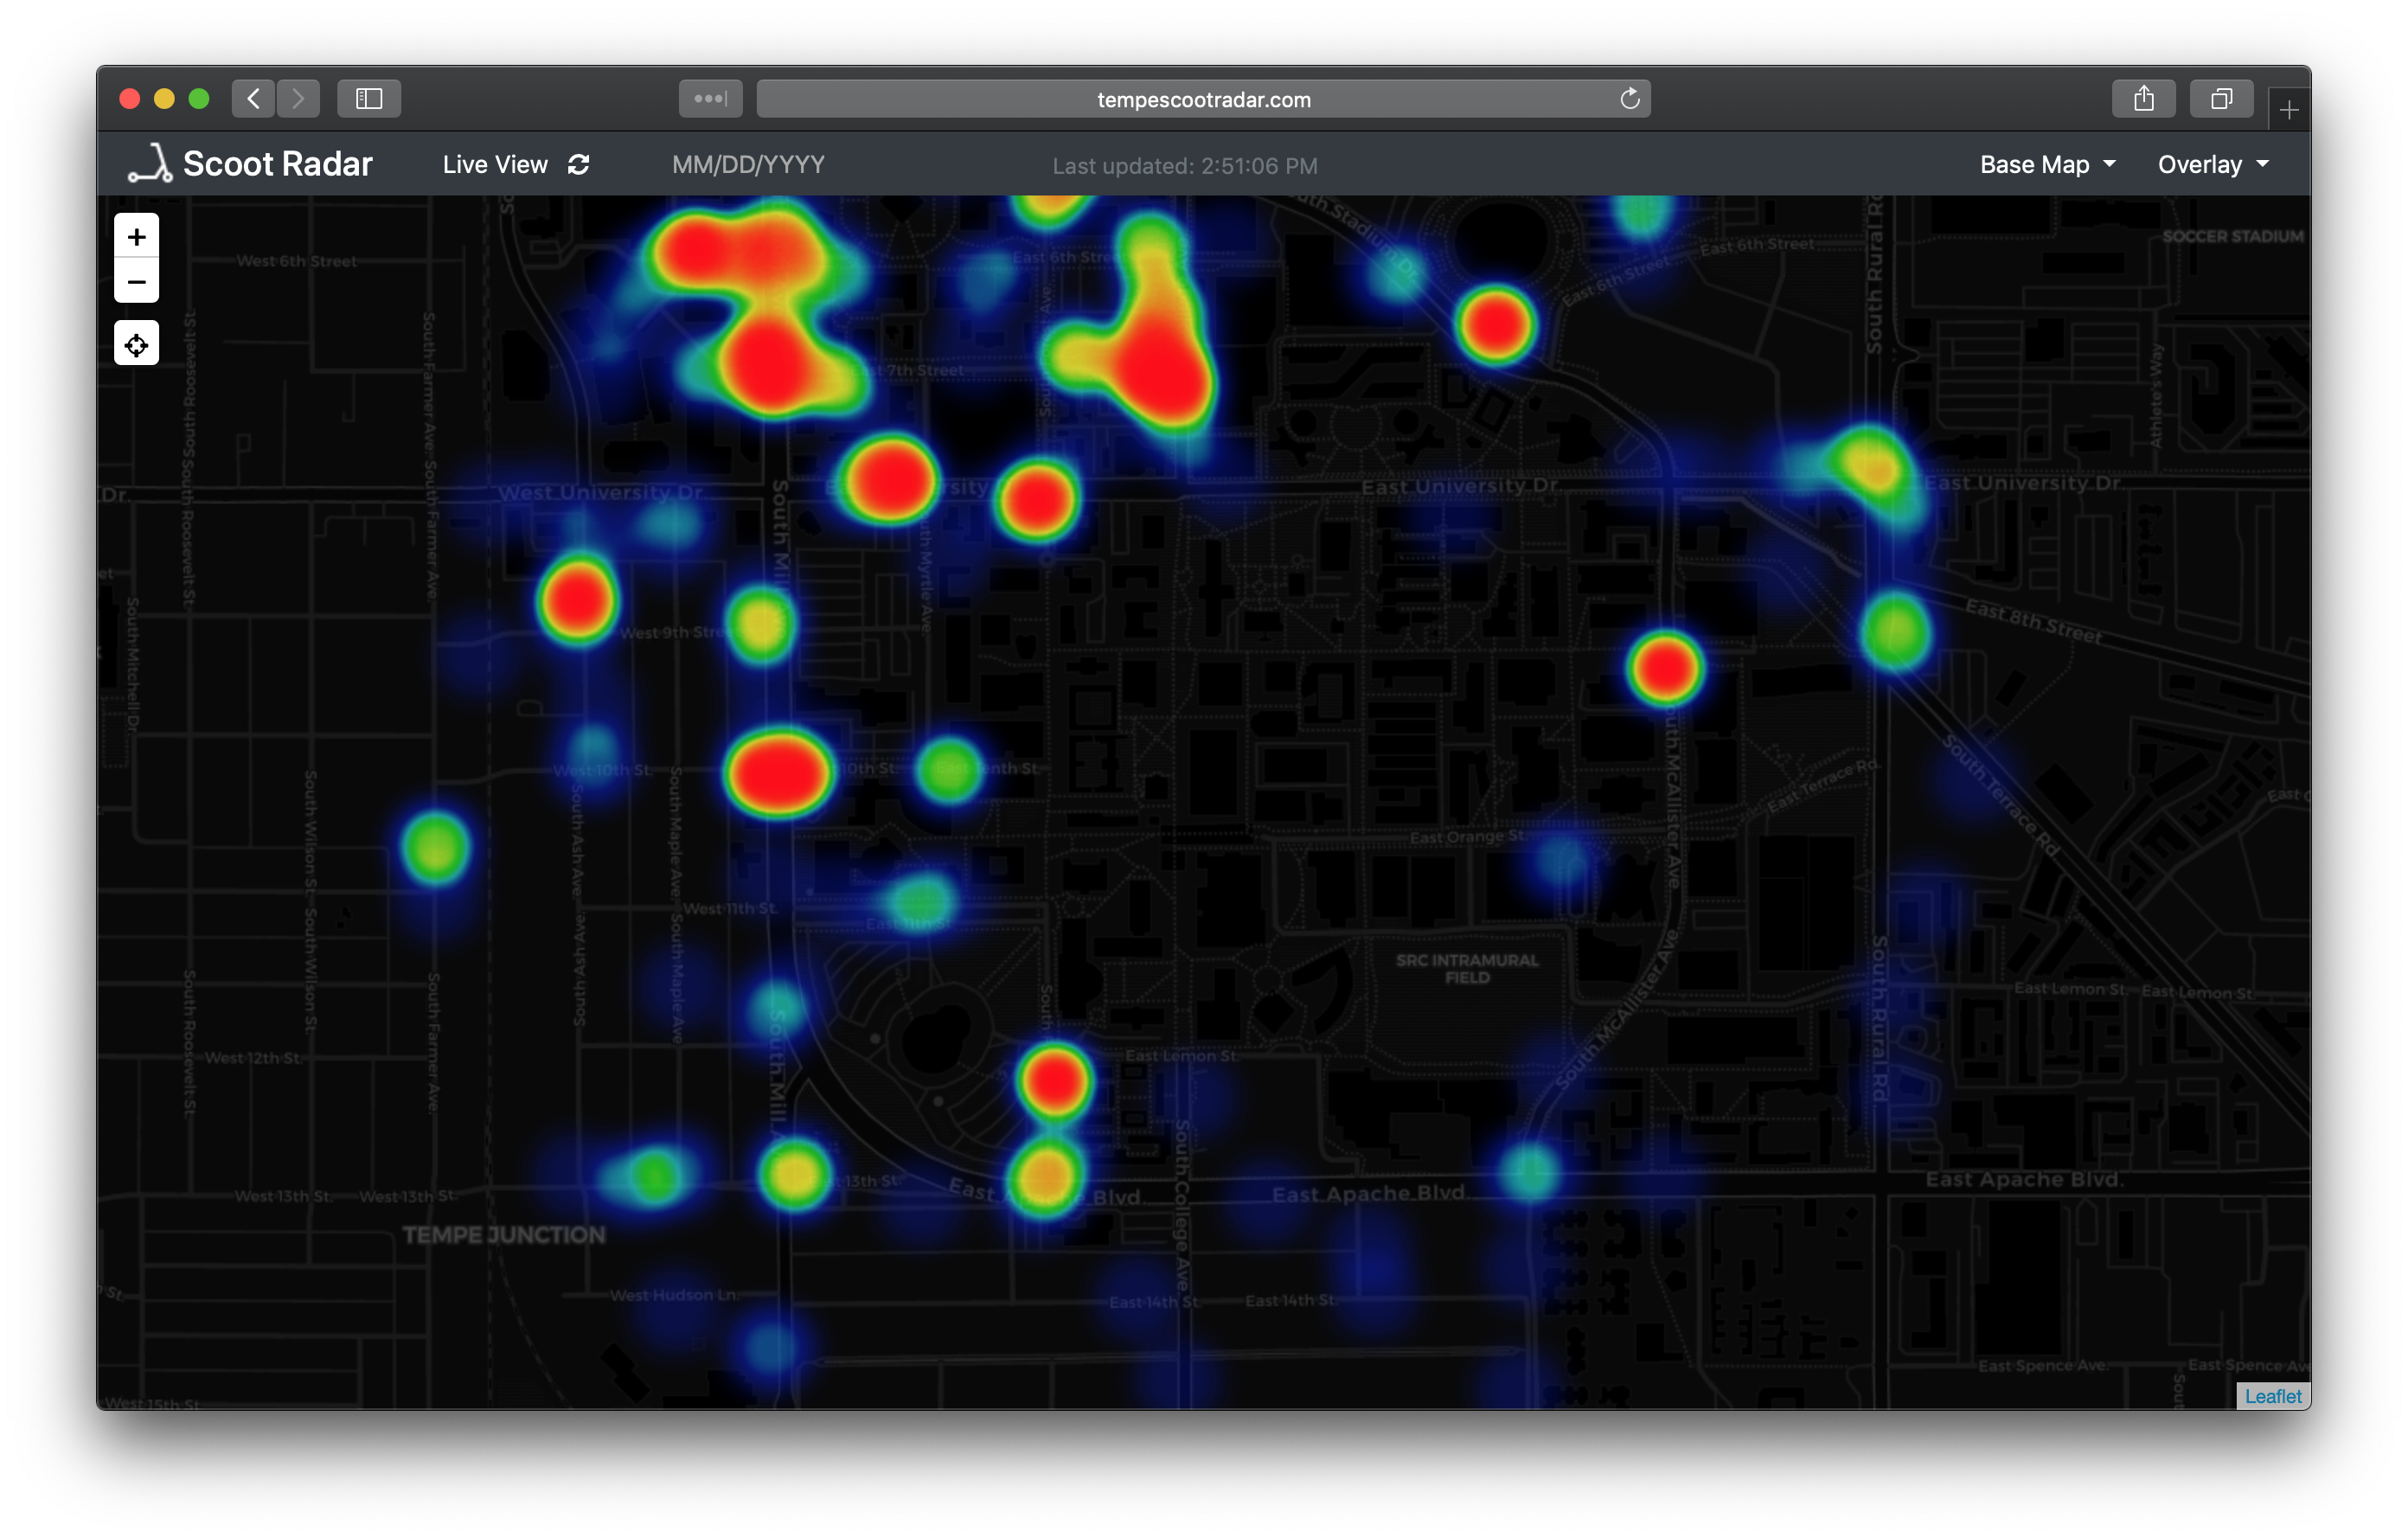
Task: Click the Scoot Radar brand title
Action: click(x=277, y=164)
